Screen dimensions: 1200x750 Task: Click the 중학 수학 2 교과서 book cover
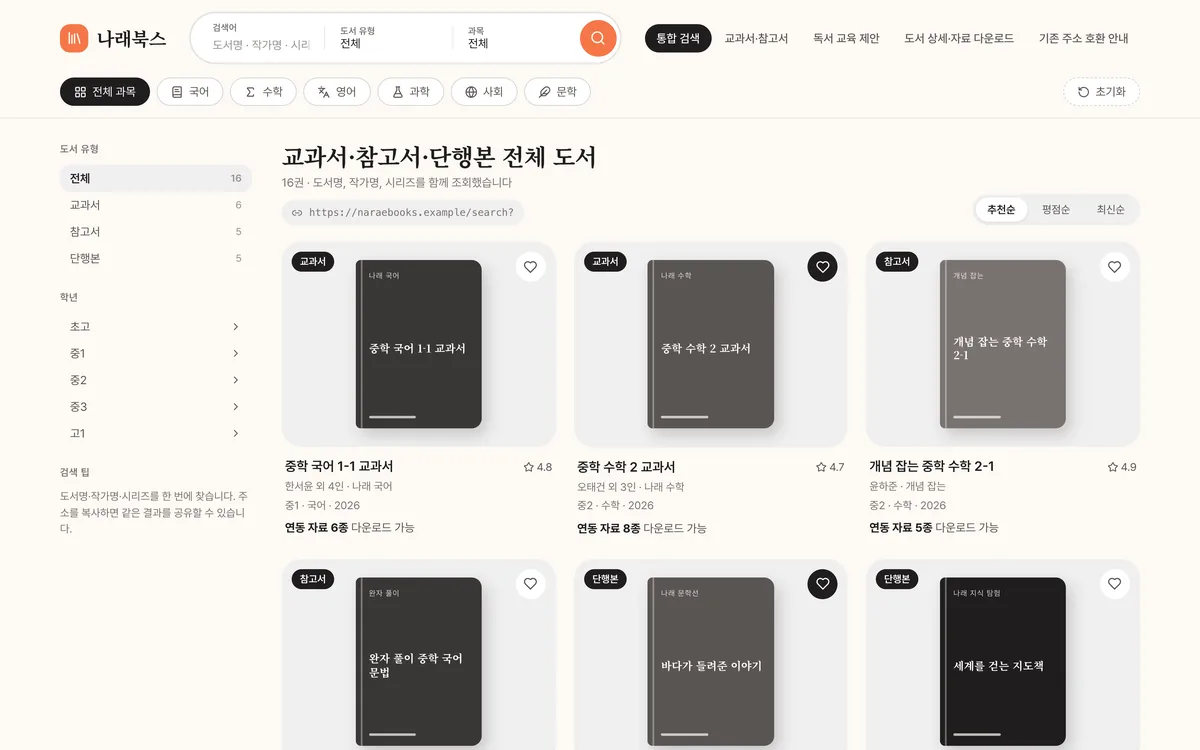[x=710, y=344]
